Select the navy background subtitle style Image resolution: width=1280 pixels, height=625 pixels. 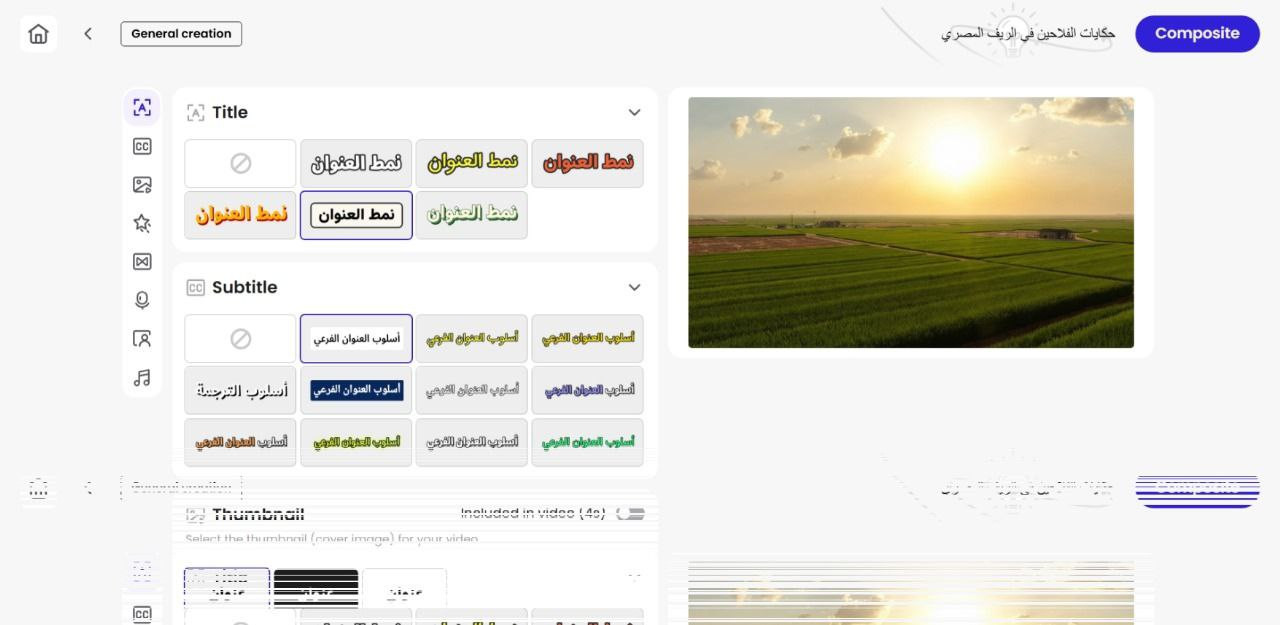click(x=356, y=390)
